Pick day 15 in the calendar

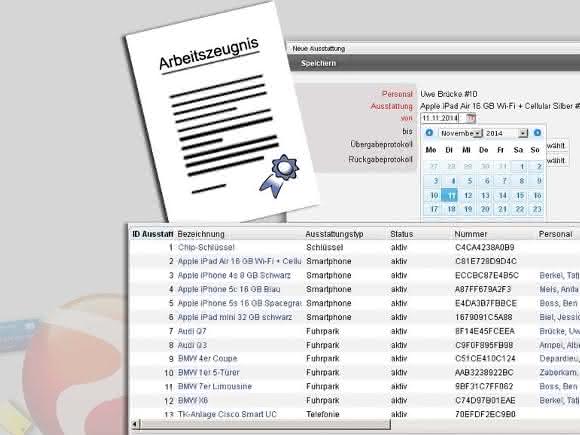(x=519, y=195)
